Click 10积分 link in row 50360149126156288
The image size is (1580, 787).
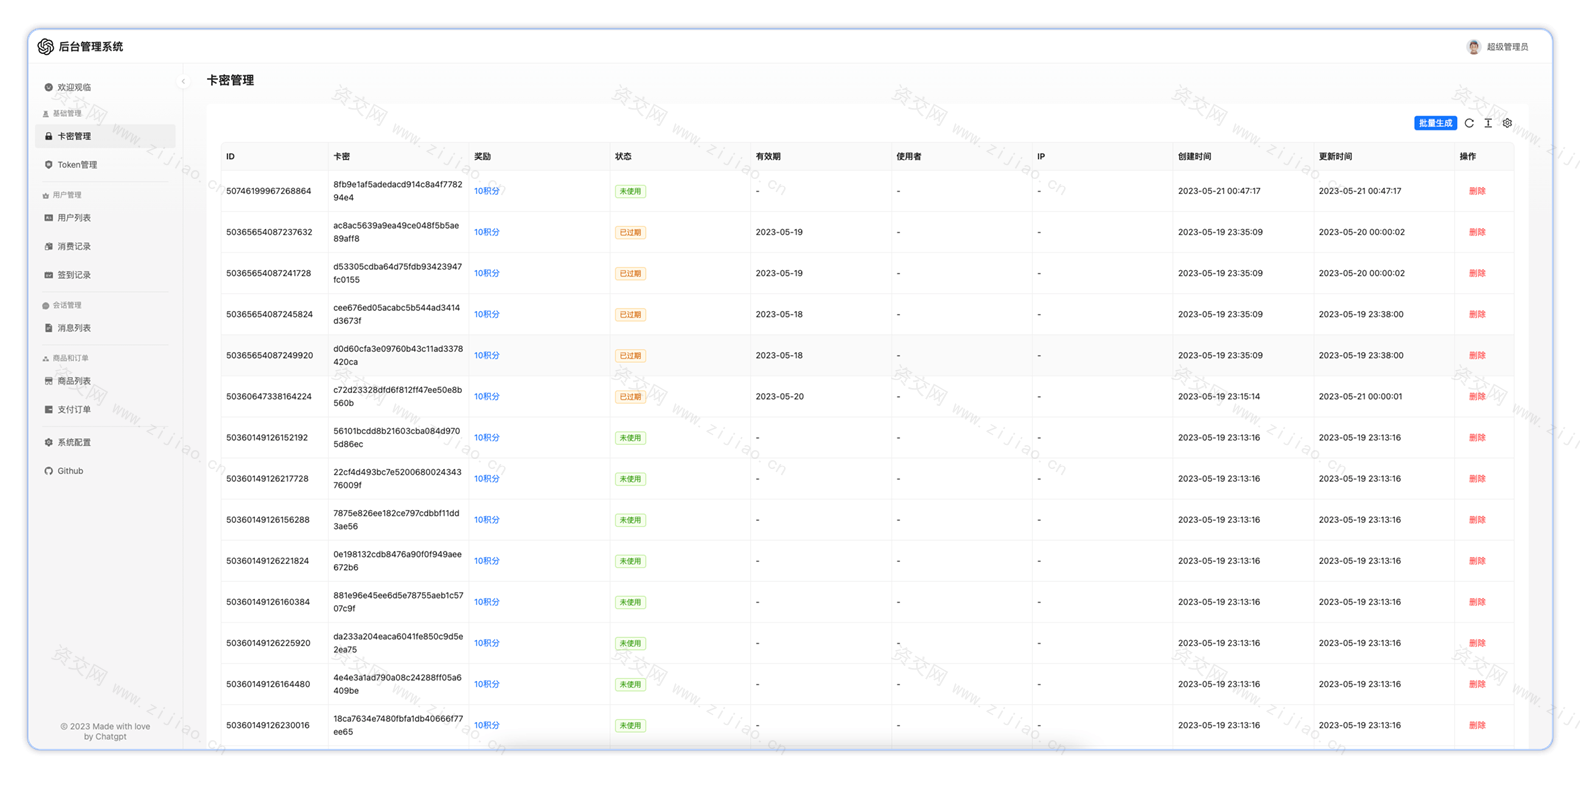click(487, 520)
